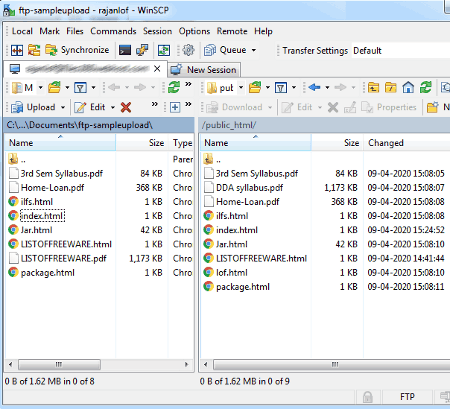The height and width of the screenshot is (409, 450).
Task: Sort the local panel by Size column
Action: click(x=142, y=143)
